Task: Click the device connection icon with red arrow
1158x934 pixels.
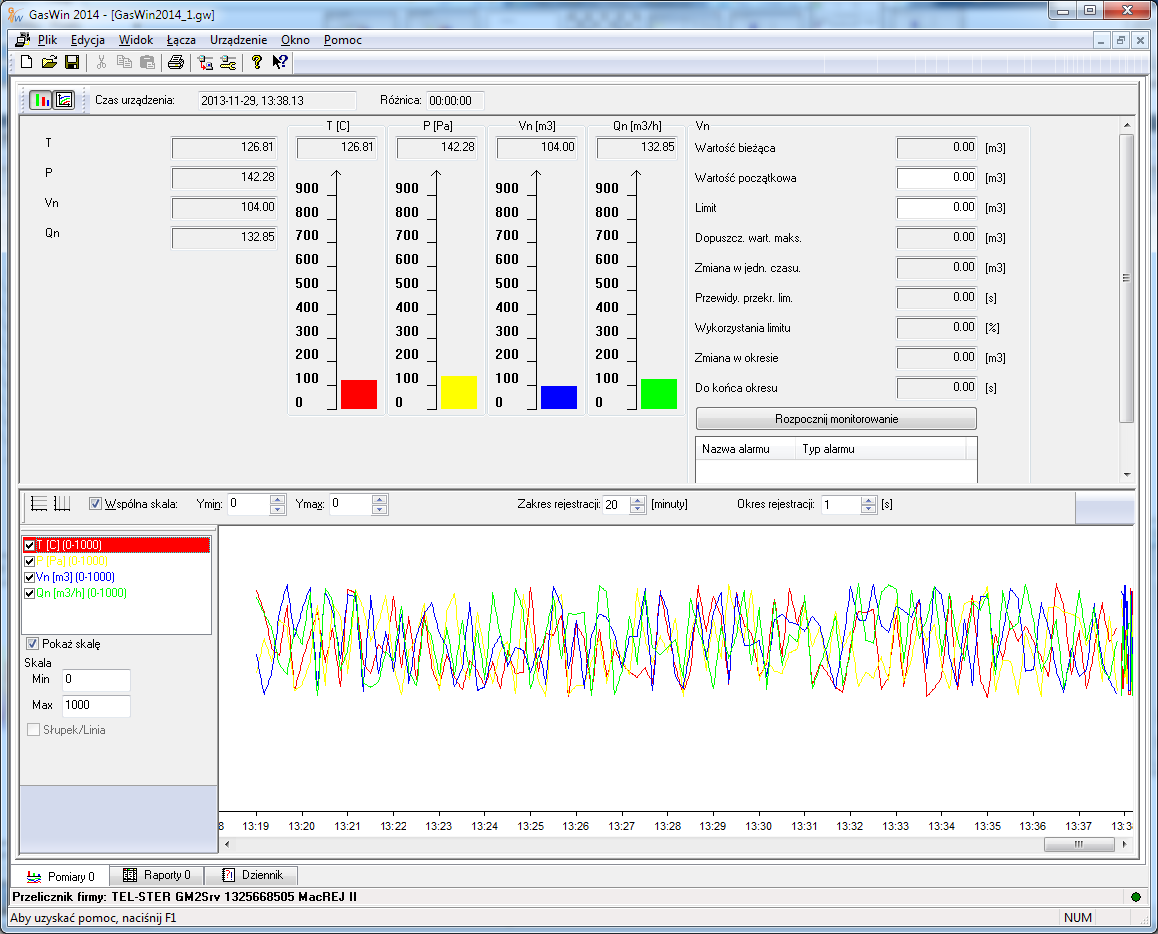Action: point(205,62)
